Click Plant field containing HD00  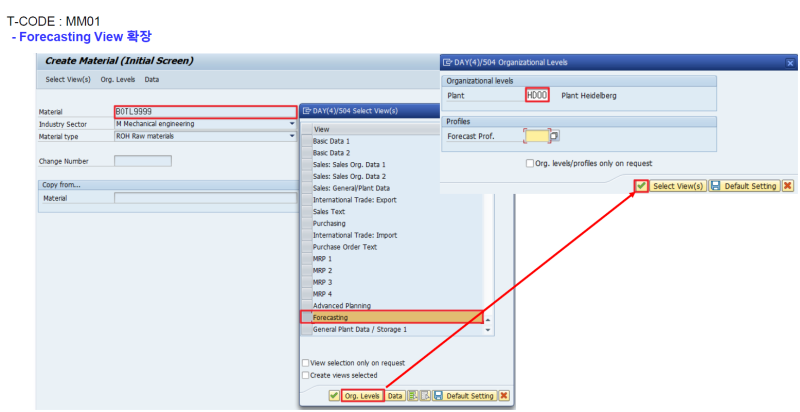pos(537,95)
